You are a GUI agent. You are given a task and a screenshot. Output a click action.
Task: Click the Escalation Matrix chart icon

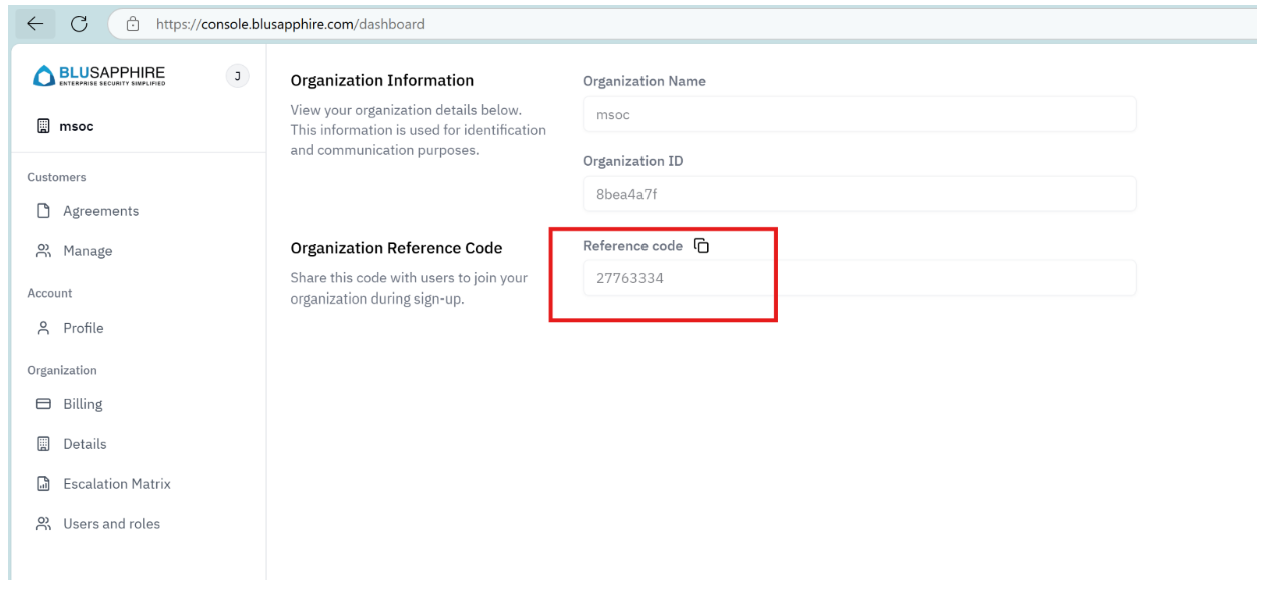(x=43, y=484)
